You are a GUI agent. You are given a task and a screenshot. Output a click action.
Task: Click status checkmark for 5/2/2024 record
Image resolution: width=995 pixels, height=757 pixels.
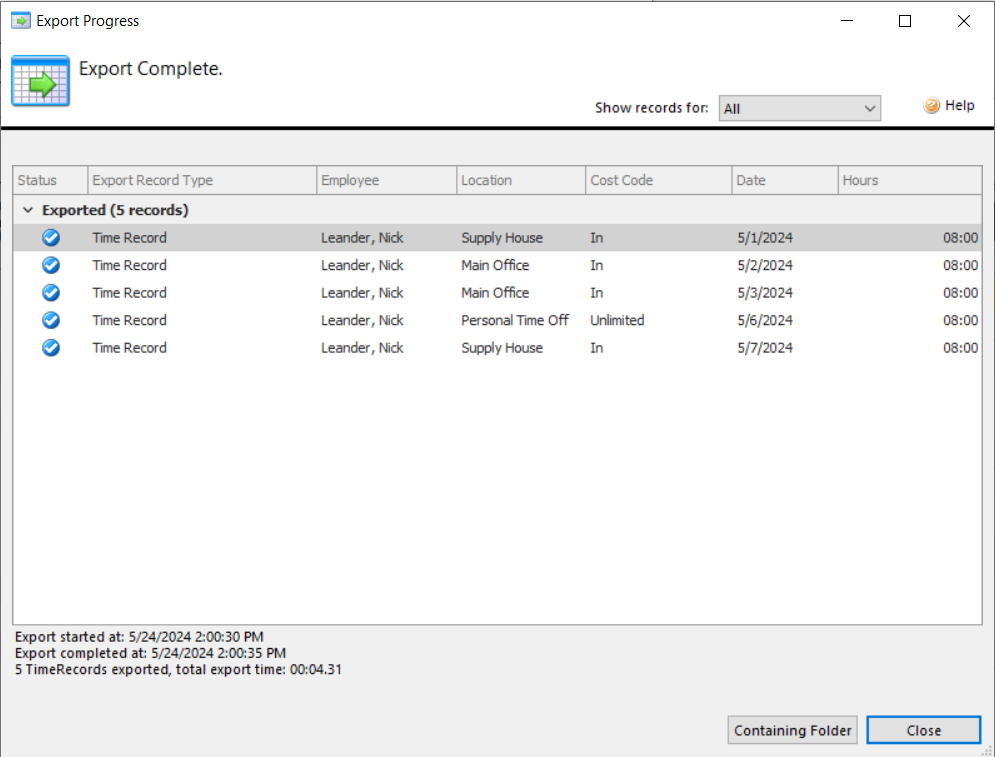(51, 265)
